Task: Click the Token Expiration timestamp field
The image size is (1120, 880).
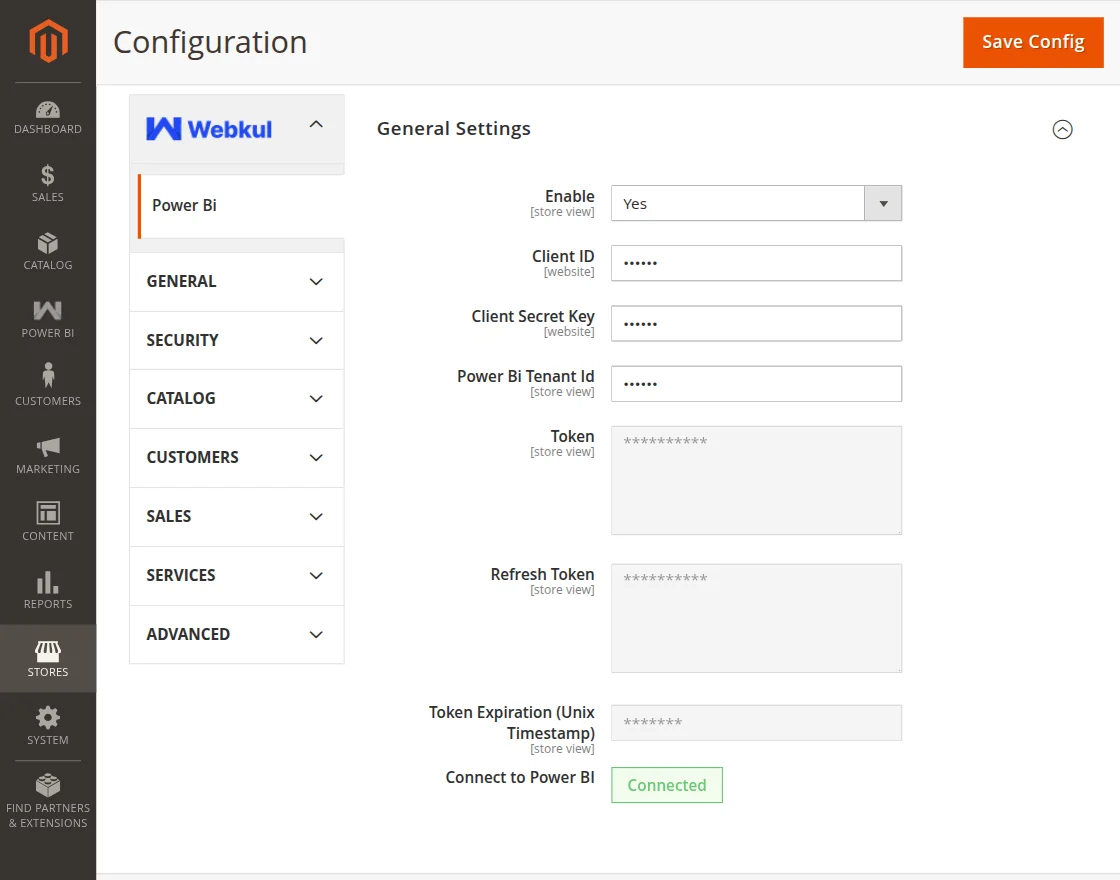Action: (756, 723)
